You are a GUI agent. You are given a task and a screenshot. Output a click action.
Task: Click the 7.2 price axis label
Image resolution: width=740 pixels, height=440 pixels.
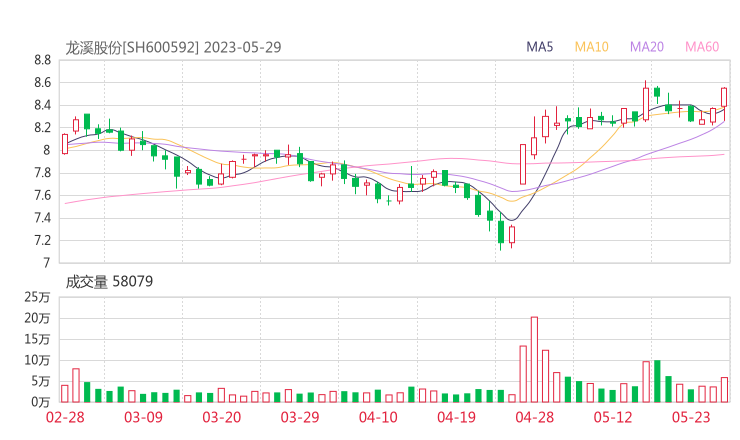pos(42,240)
